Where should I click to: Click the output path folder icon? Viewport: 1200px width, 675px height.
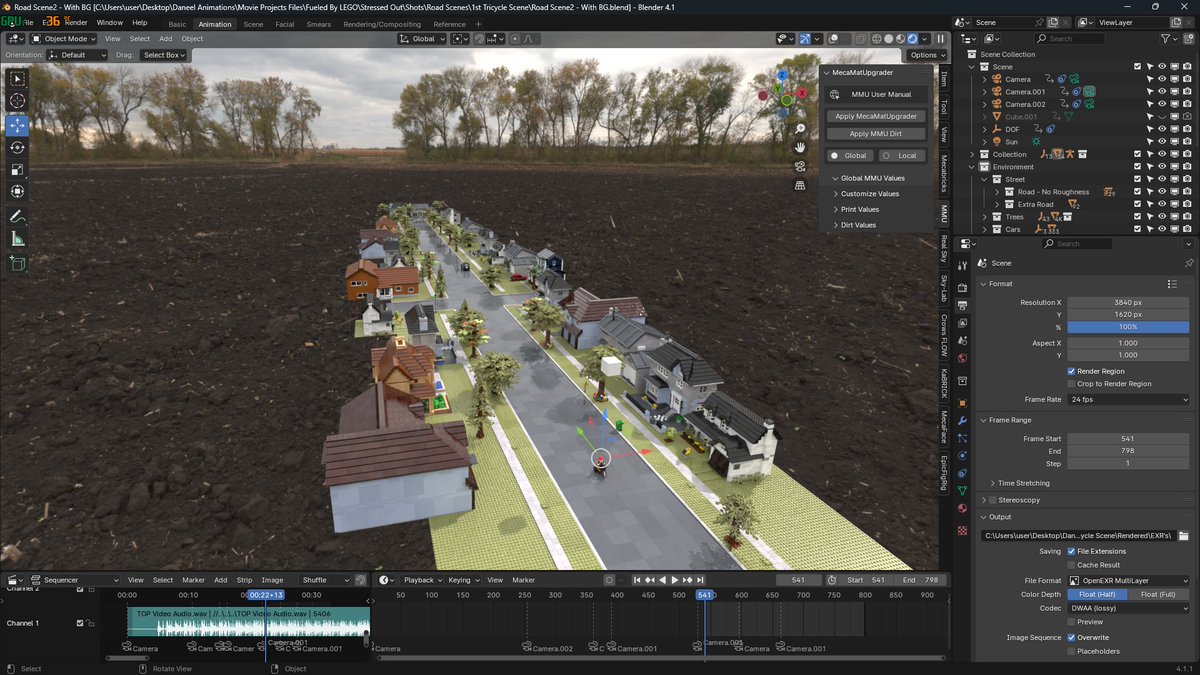click(1184, 536)
